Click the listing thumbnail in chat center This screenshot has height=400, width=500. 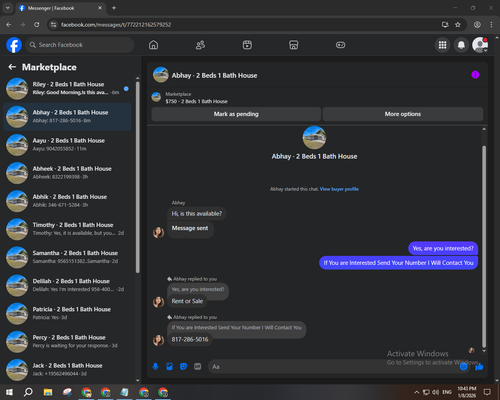314,137
